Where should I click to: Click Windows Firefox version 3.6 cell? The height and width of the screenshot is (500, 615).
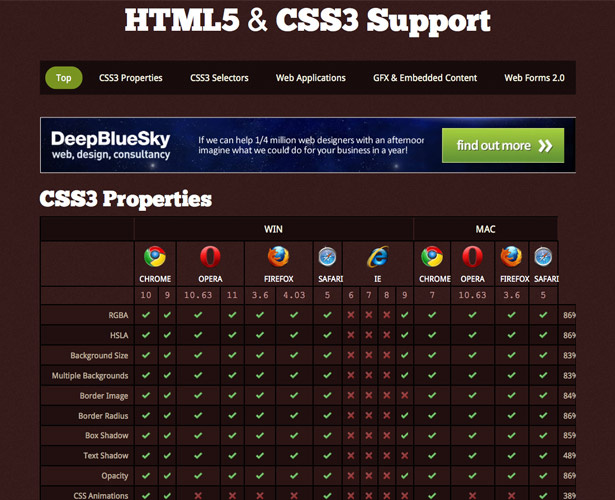tap(260, 295)
